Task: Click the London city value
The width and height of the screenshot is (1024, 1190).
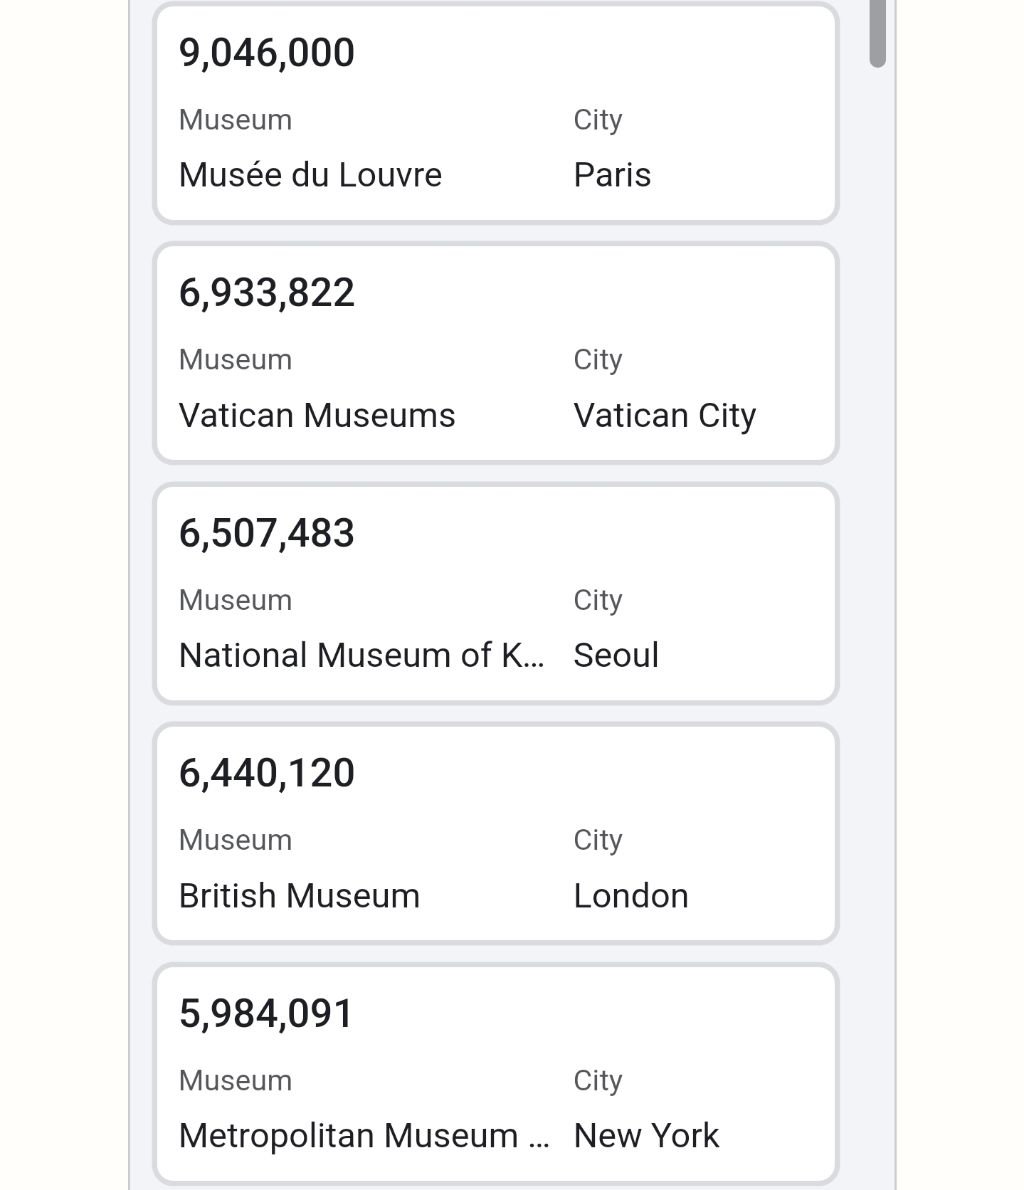Action: (x=631, y=896)
